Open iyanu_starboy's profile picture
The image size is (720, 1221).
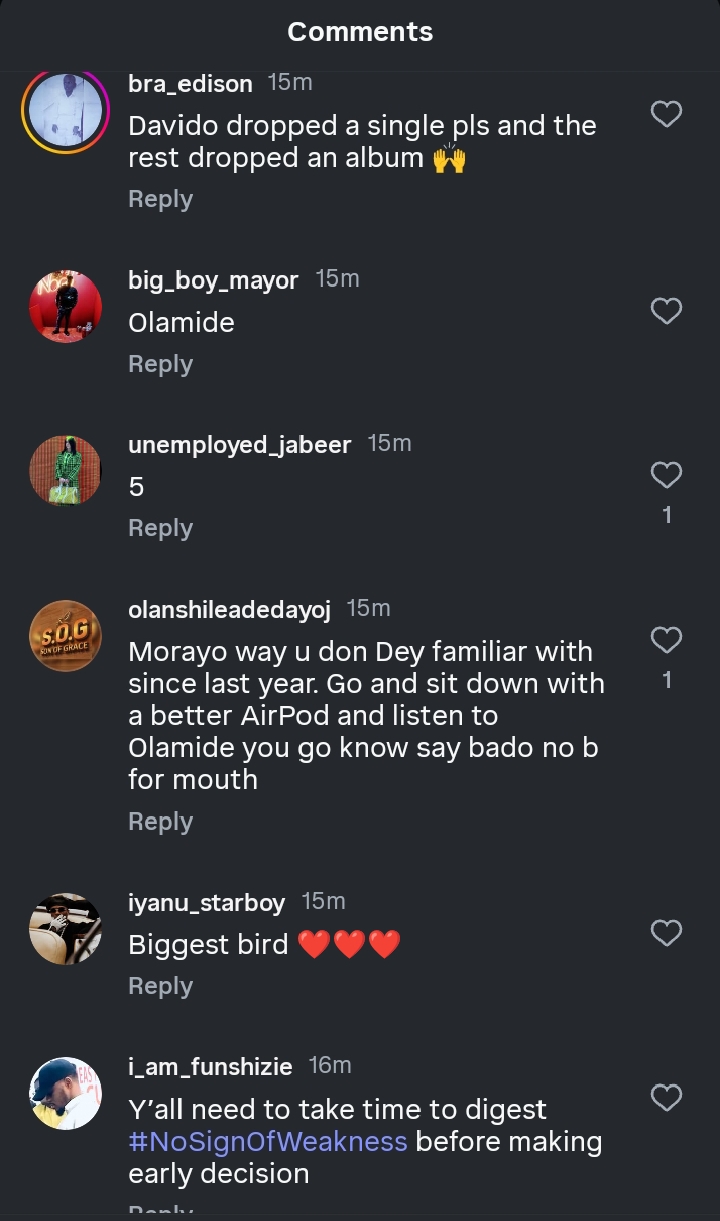click(x=65, y=929)
